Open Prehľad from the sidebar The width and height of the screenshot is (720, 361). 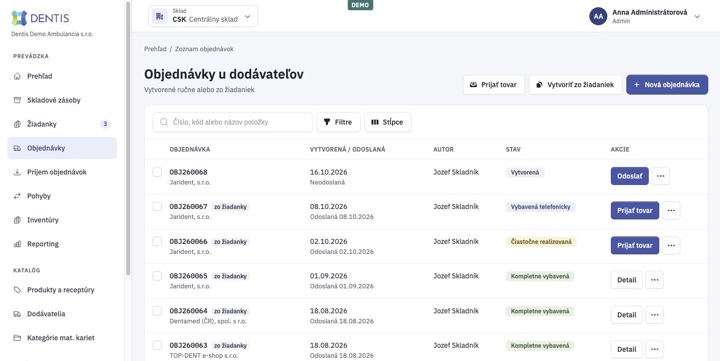(x=62, y=76)
